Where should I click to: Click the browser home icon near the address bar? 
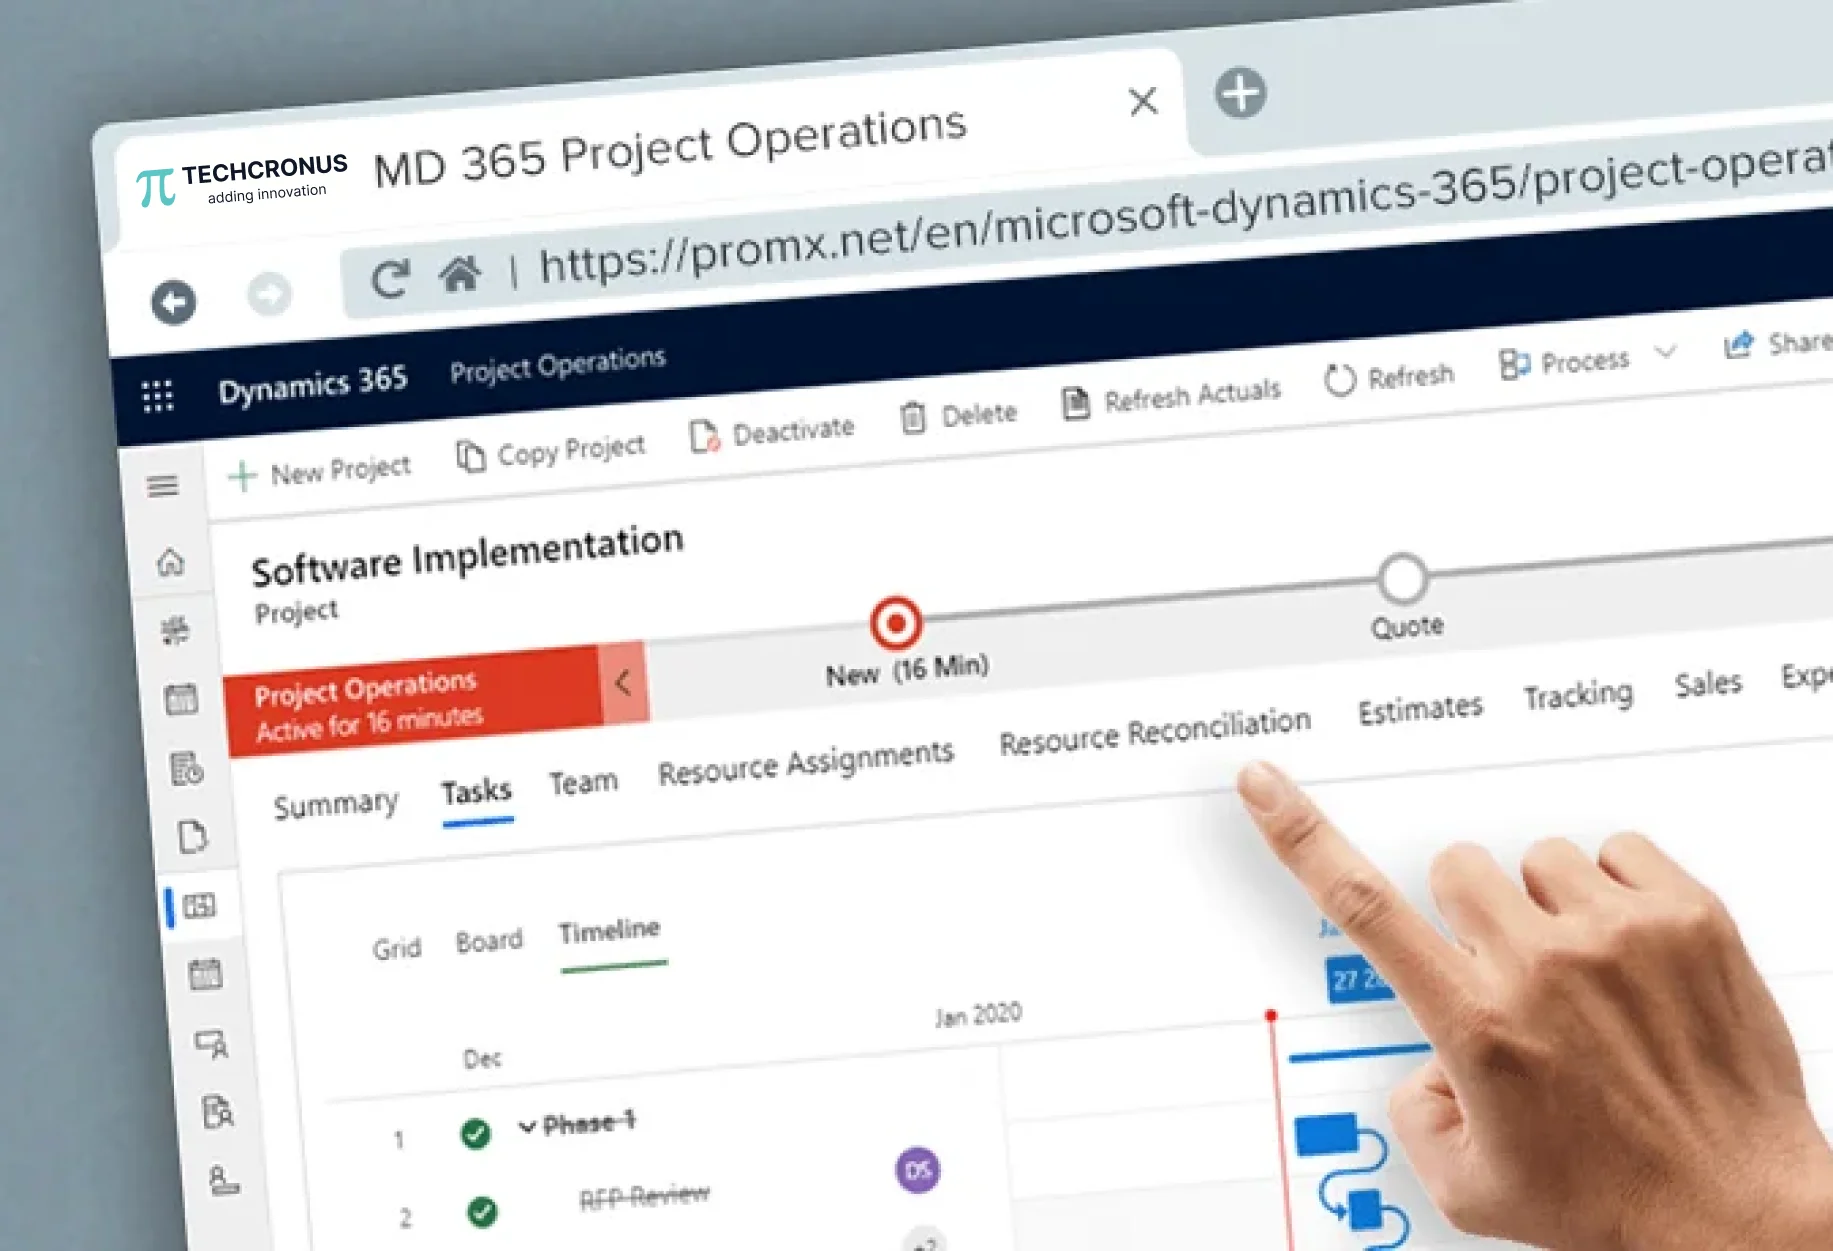(458, 274)
